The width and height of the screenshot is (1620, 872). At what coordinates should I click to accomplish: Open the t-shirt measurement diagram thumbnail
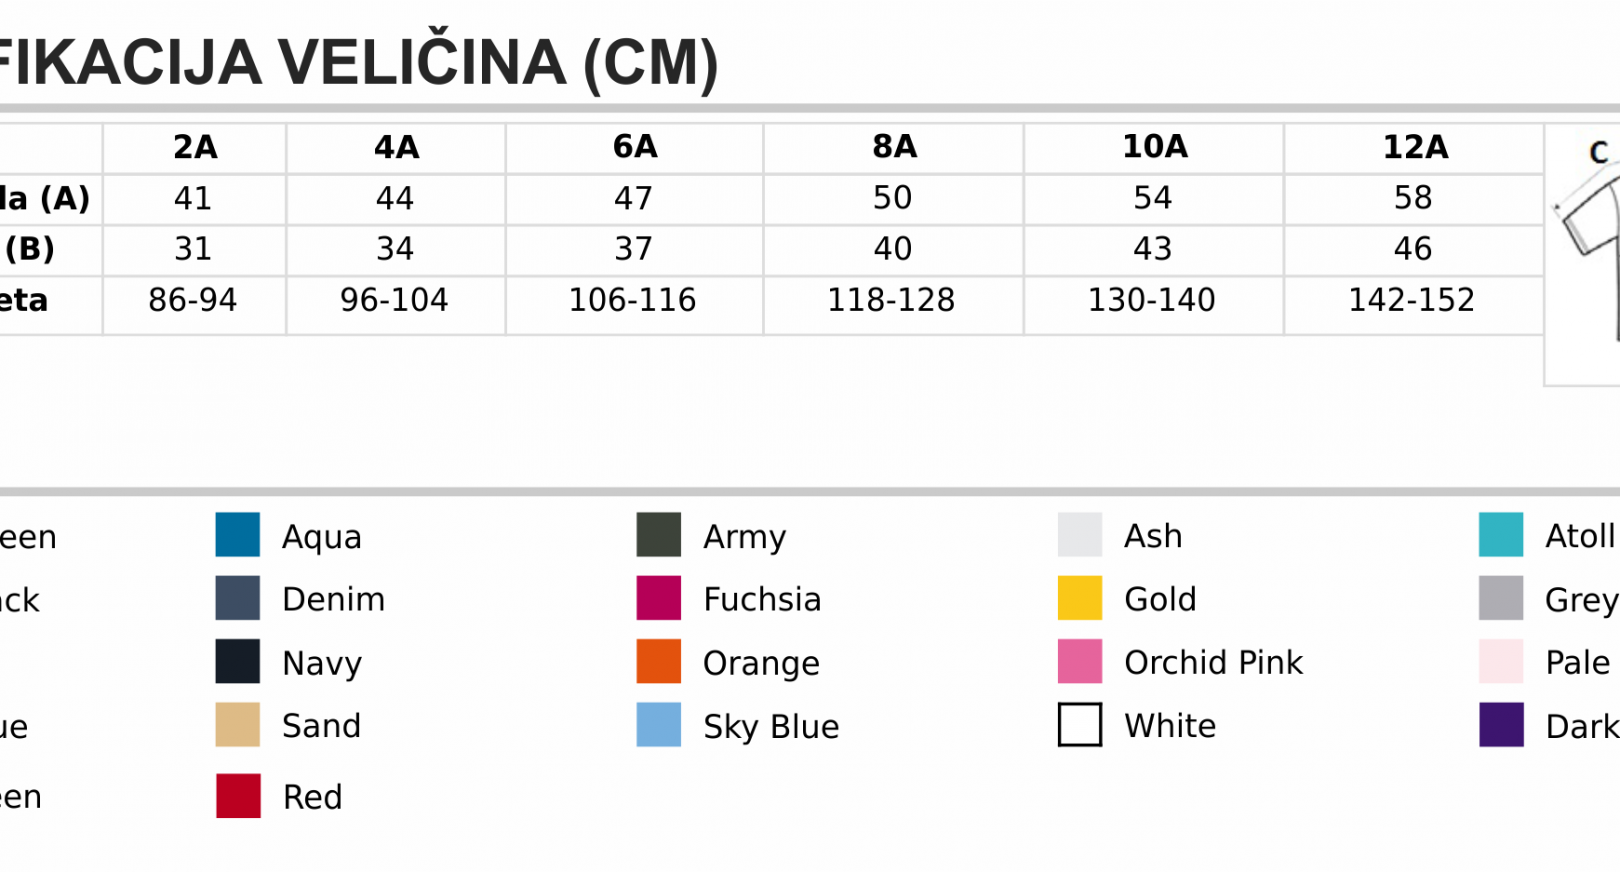pos(1583,255)
